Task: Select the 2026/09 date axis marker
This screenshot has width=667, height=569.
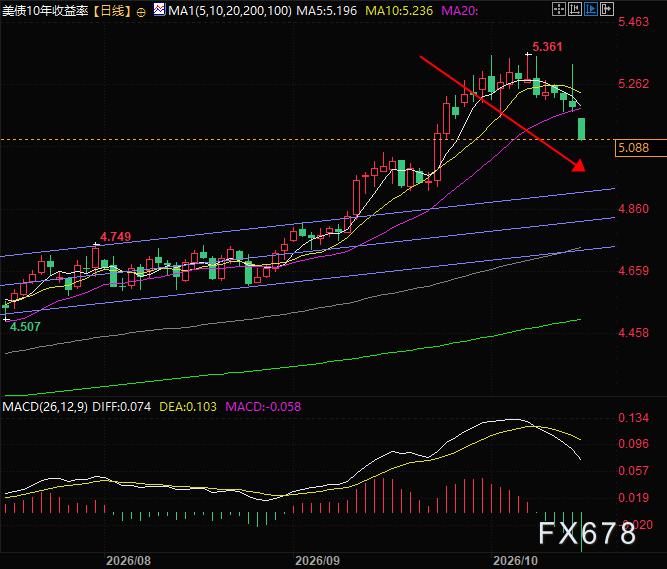Action: 317,560
